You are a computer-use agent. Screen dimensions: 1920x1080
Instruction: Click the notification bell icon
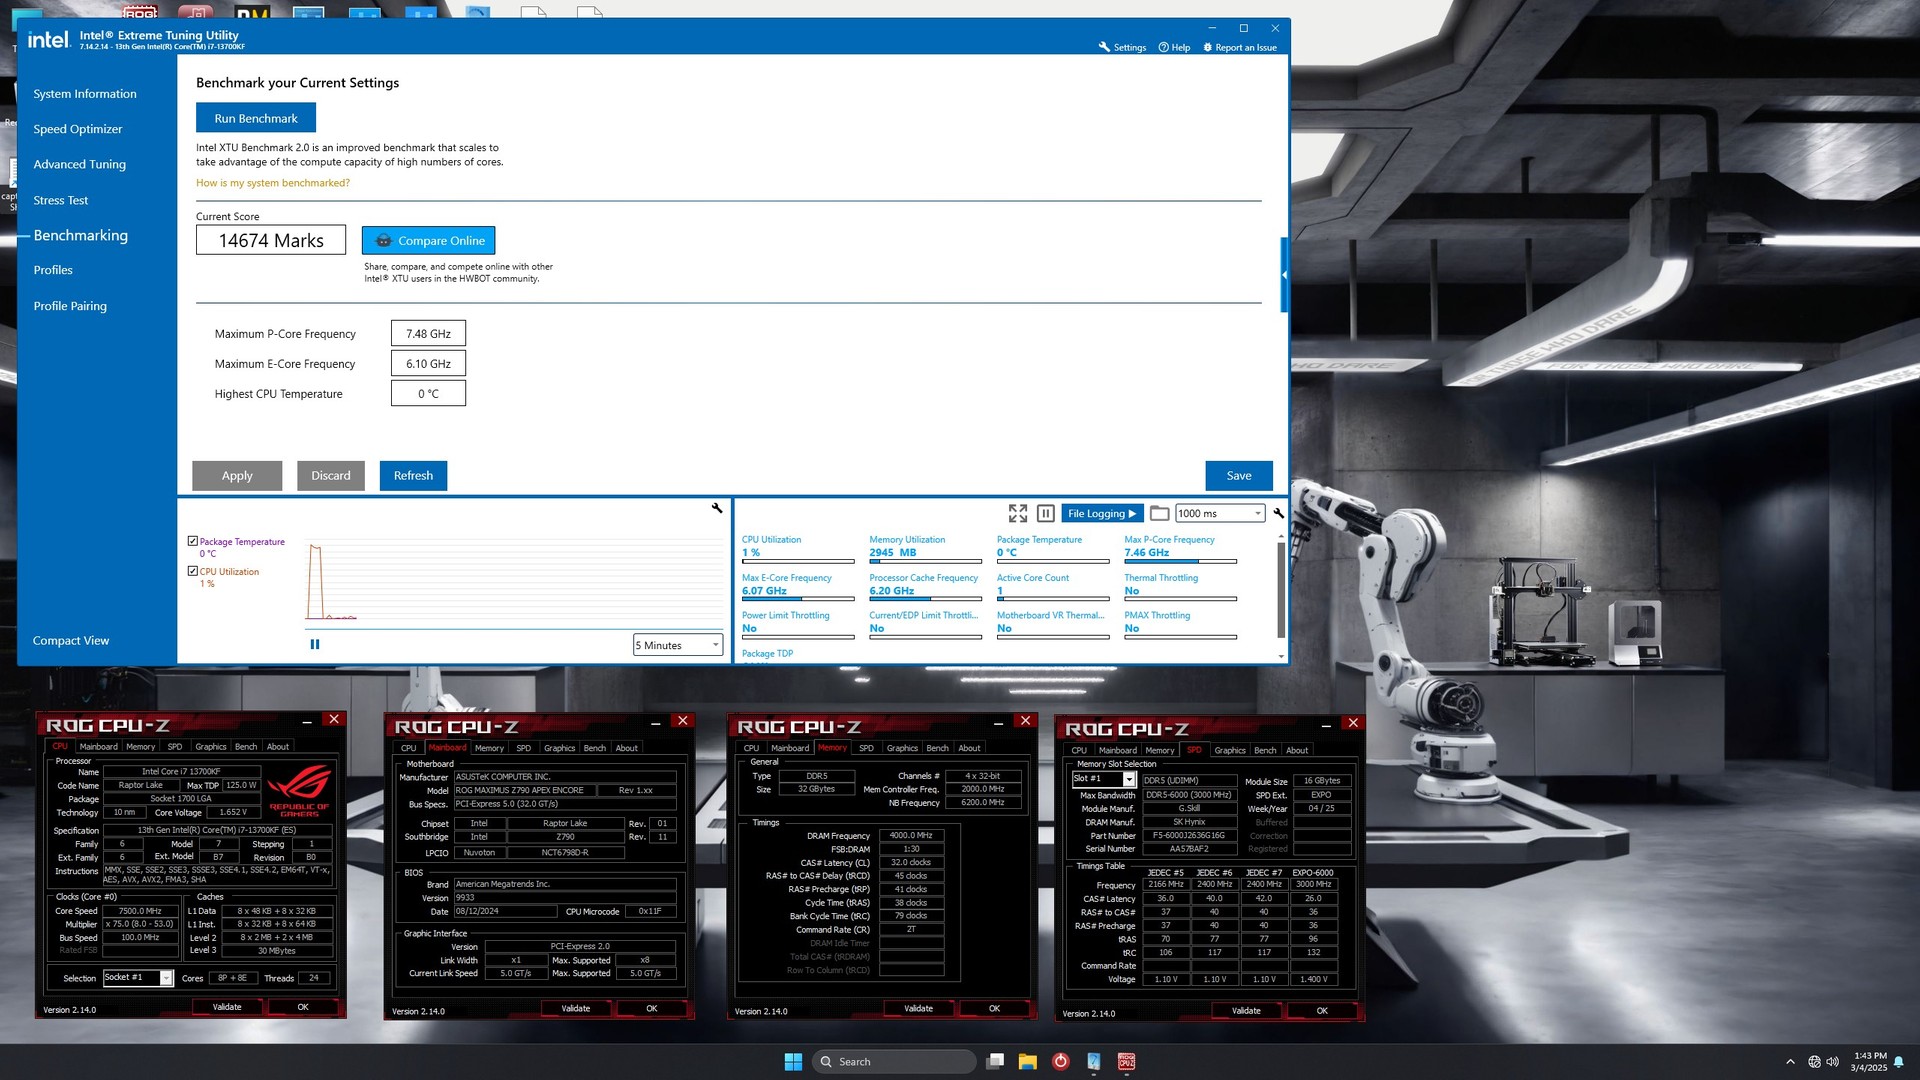click(x=1898, y=1062)
